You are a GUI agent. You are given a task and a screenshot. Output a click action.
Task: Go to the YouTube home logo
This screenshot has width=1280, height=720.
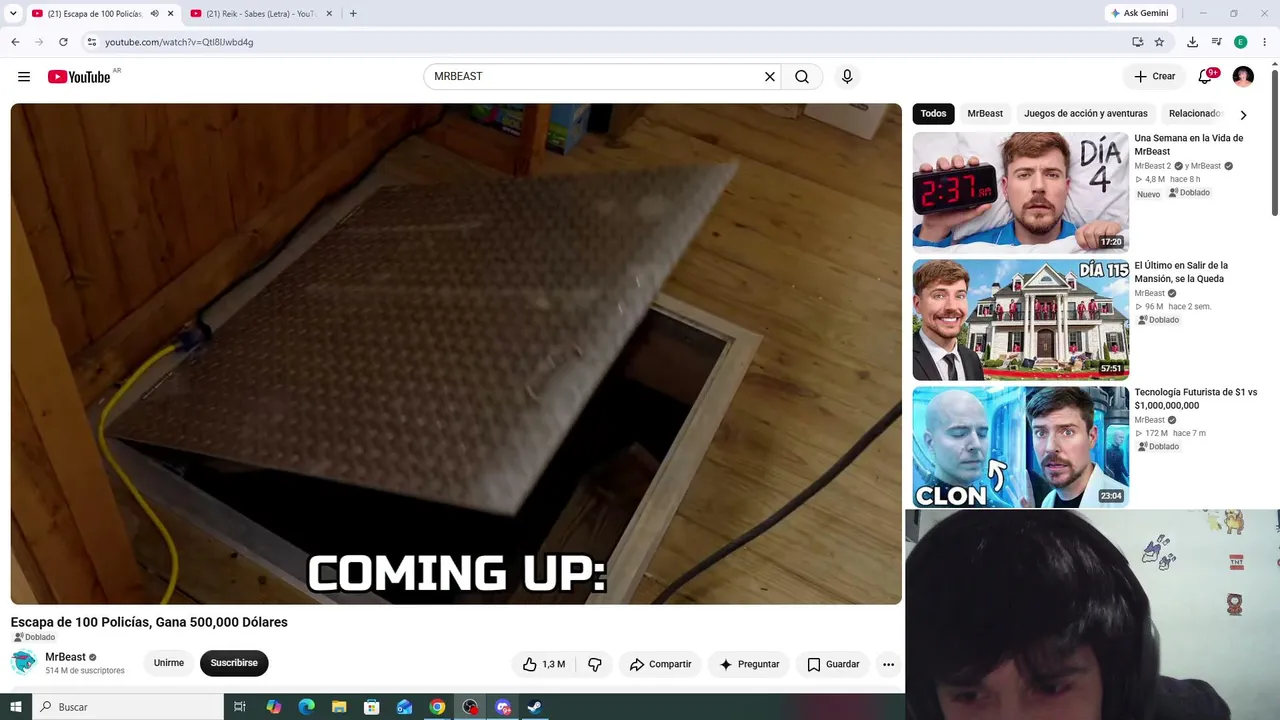point(79,77)
